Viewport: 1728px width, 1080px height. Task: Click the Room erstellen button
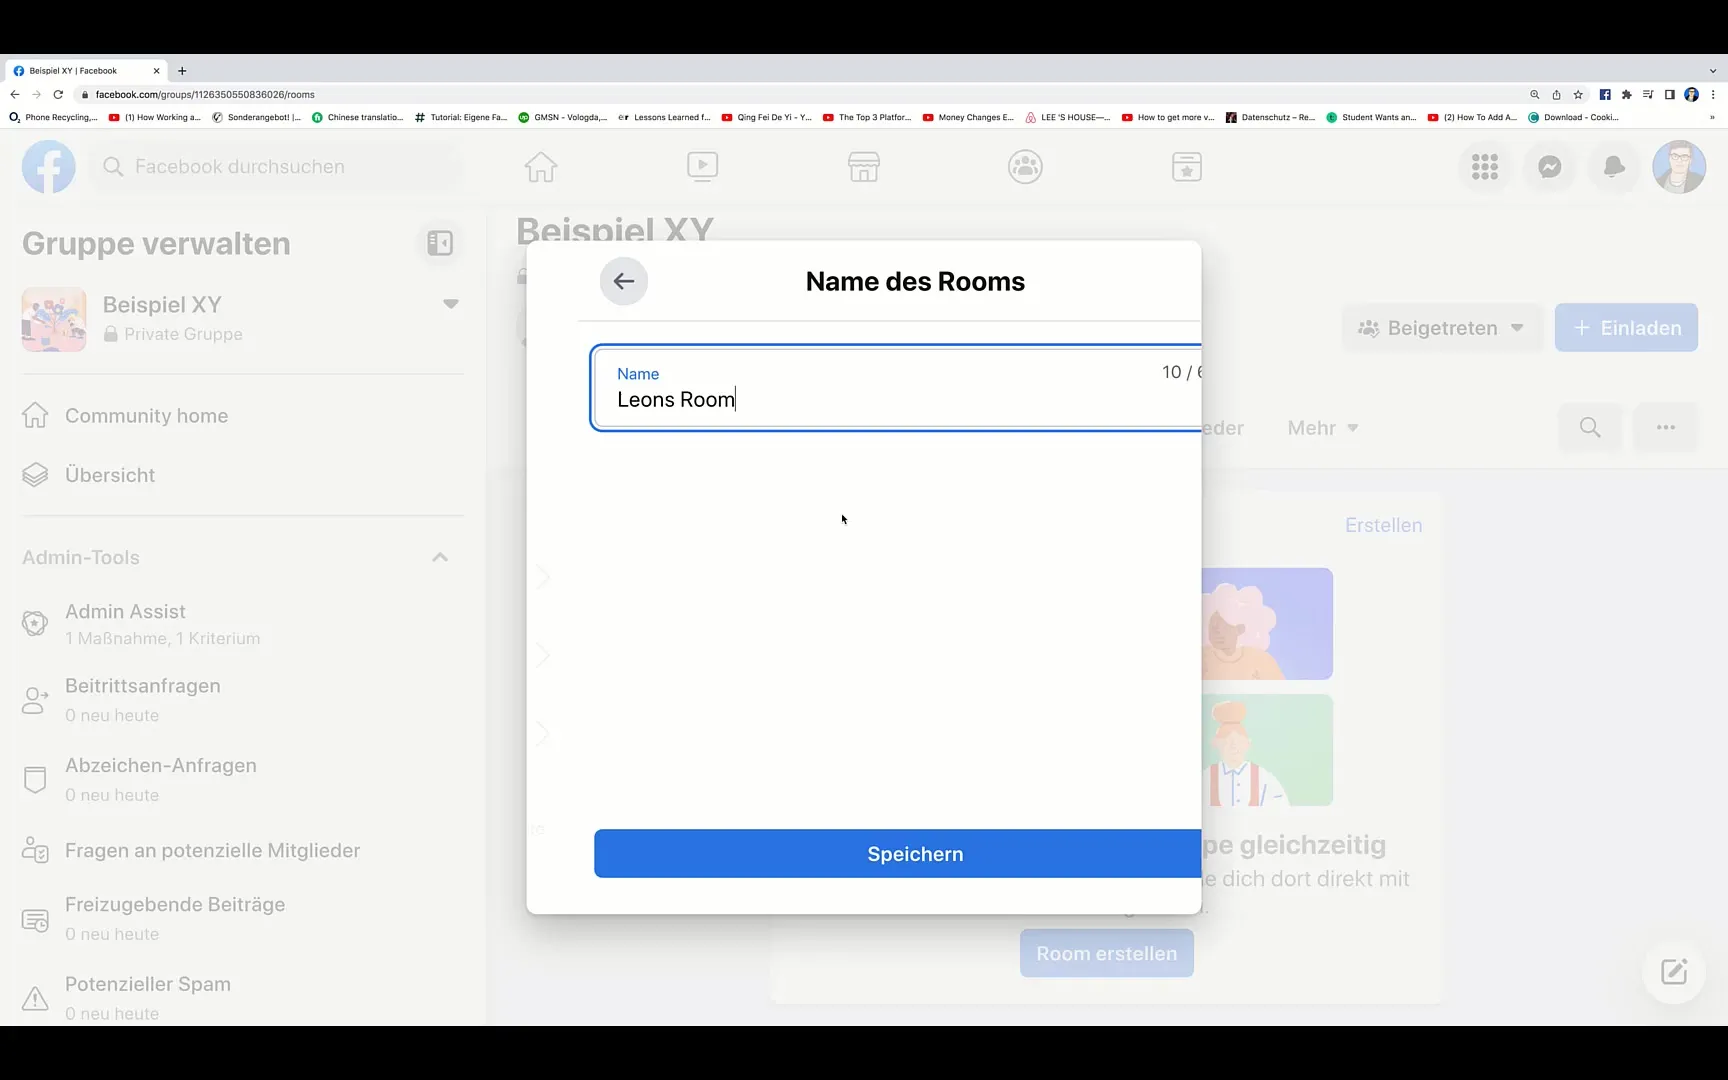pos(1107,954)
